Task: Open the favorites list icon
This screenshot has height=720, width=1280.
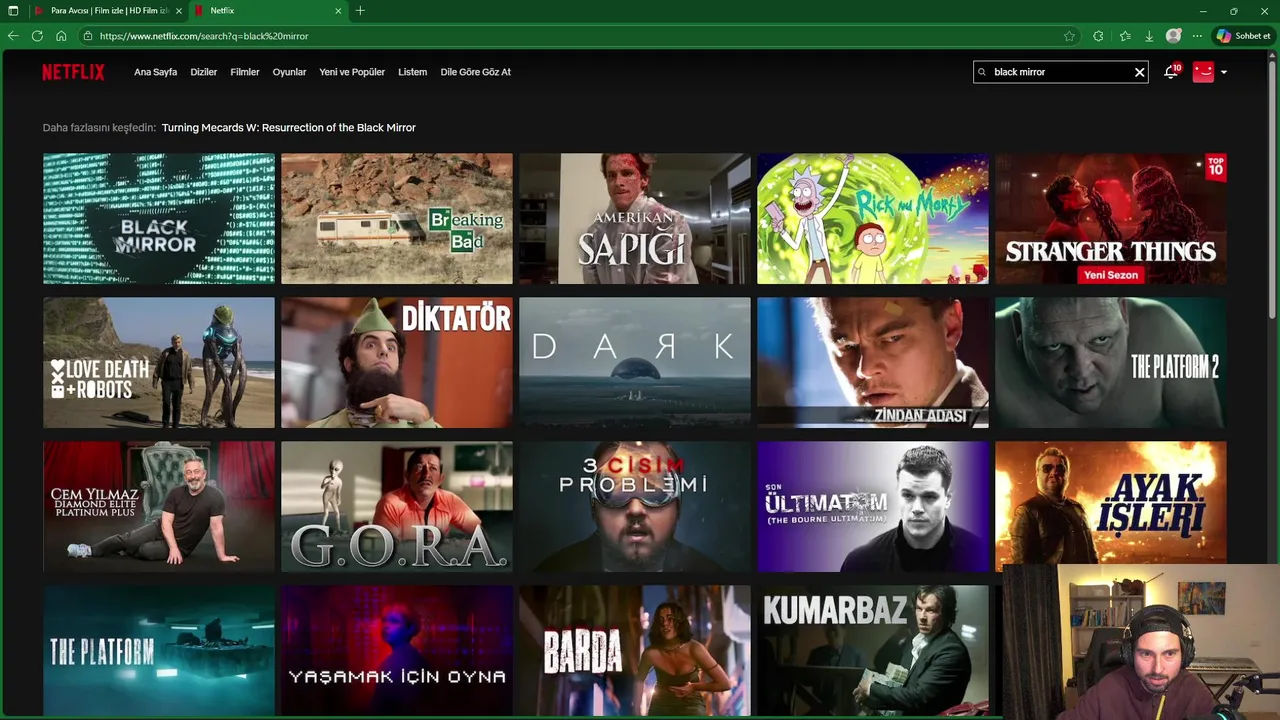Action: [x=1125, y=36]
